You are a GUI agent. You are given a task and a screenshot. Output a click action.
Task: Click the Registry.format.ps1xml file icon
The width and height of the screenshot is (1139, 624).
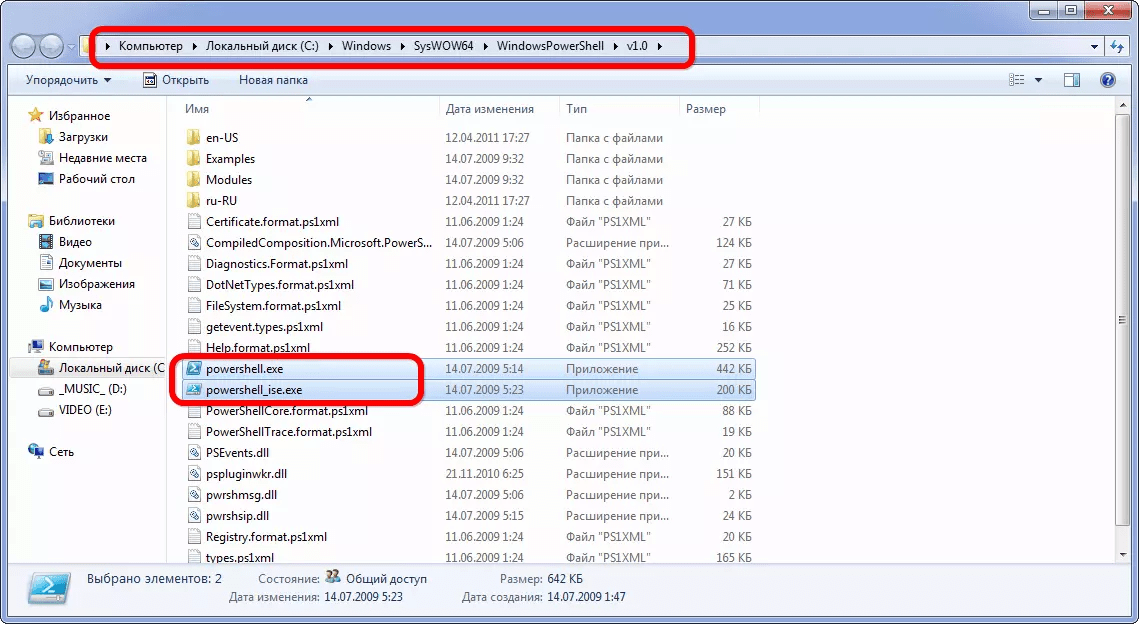click(x=193, y=538)
